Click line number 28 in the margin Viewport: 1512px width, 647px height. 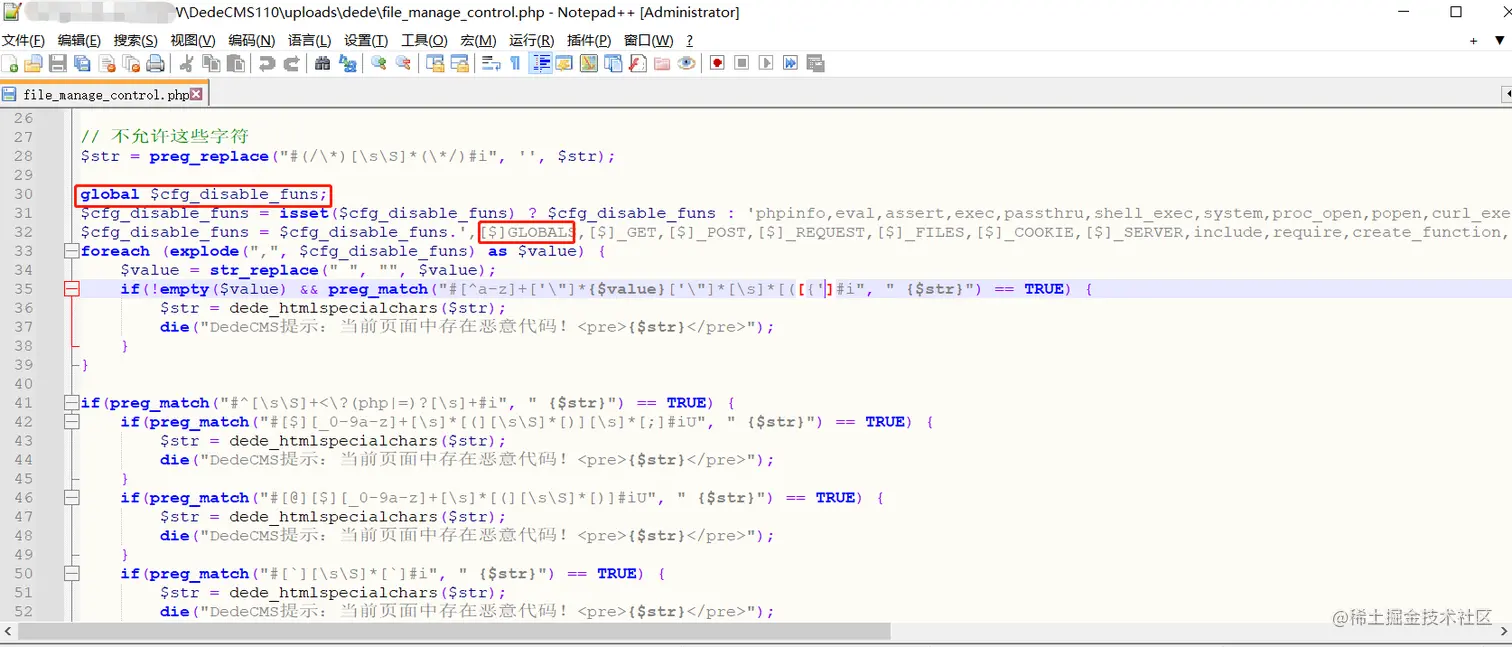tap(23, 156)
